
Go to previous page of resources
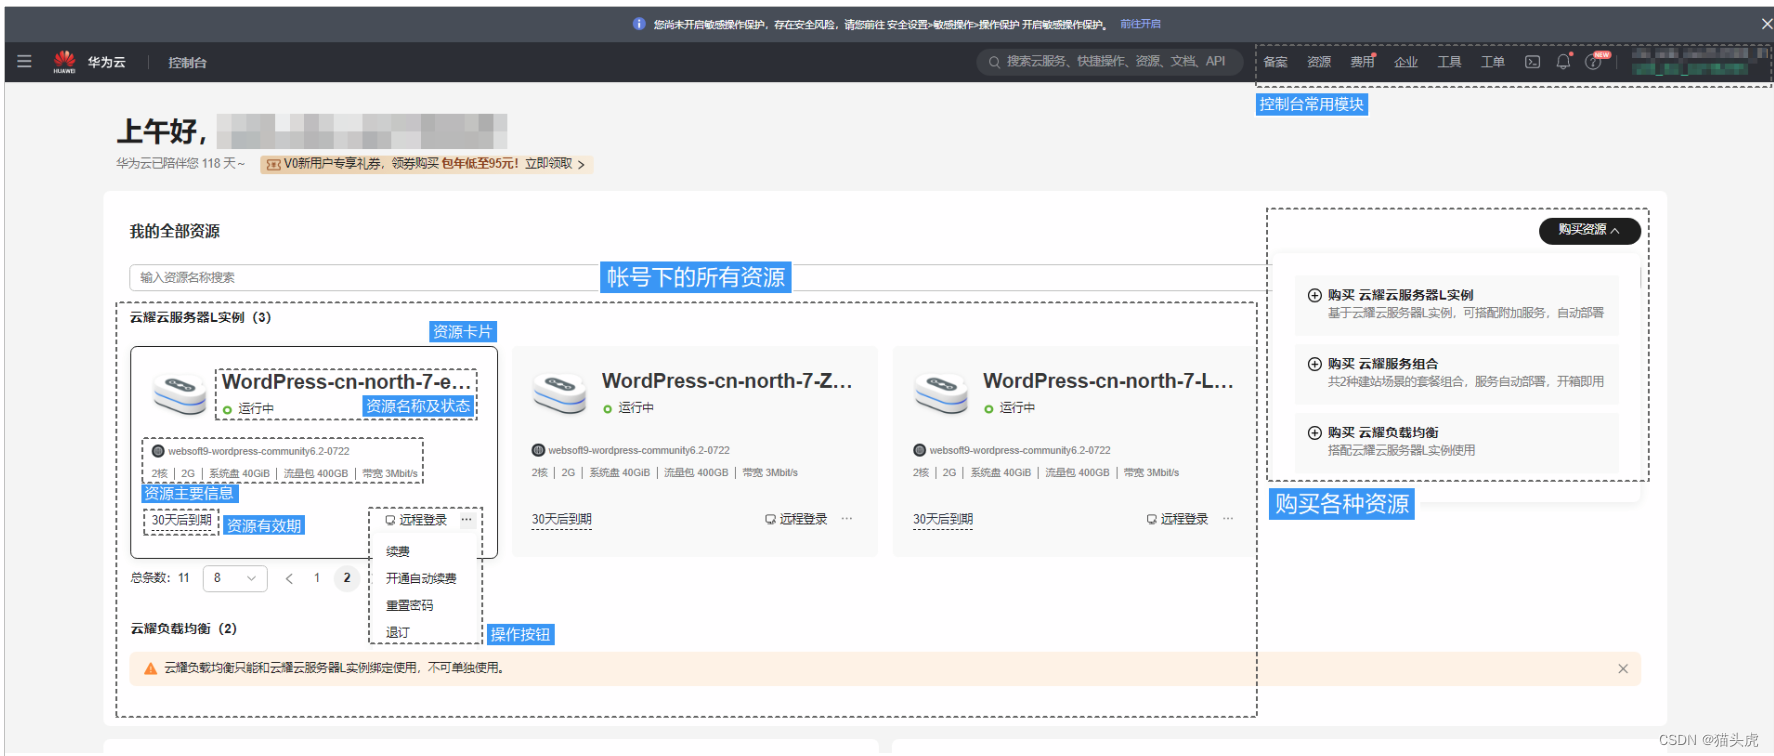(x=289, y=578)
